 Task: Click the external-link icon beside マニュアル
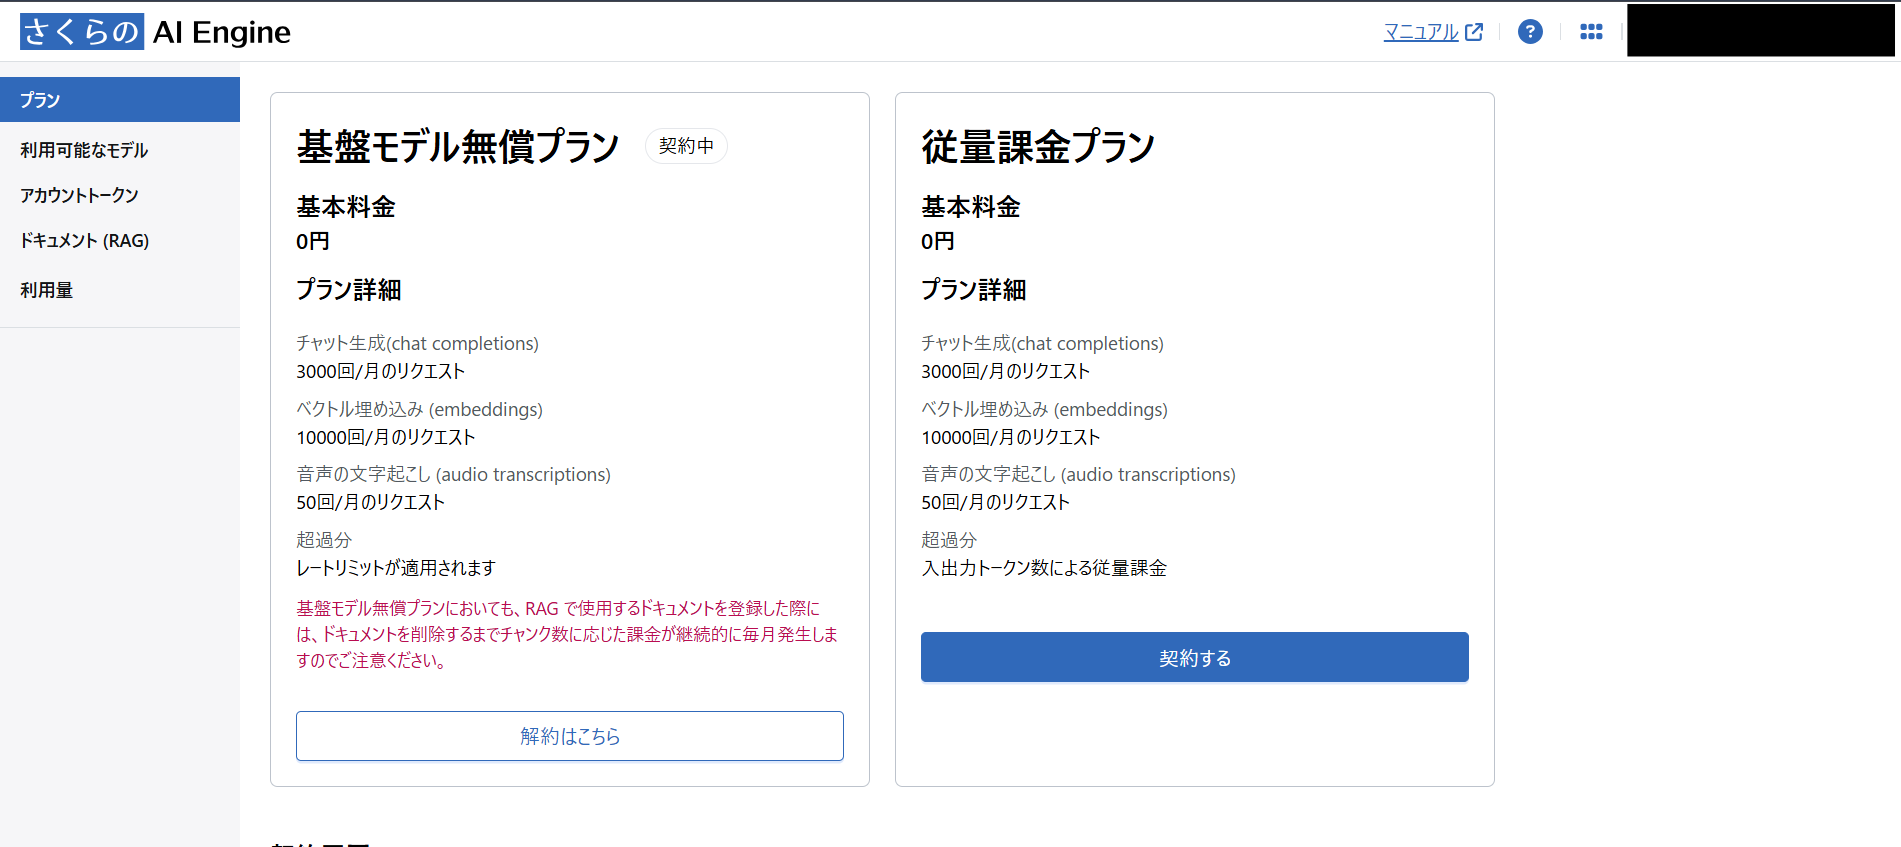click(x=1474, y=31)
